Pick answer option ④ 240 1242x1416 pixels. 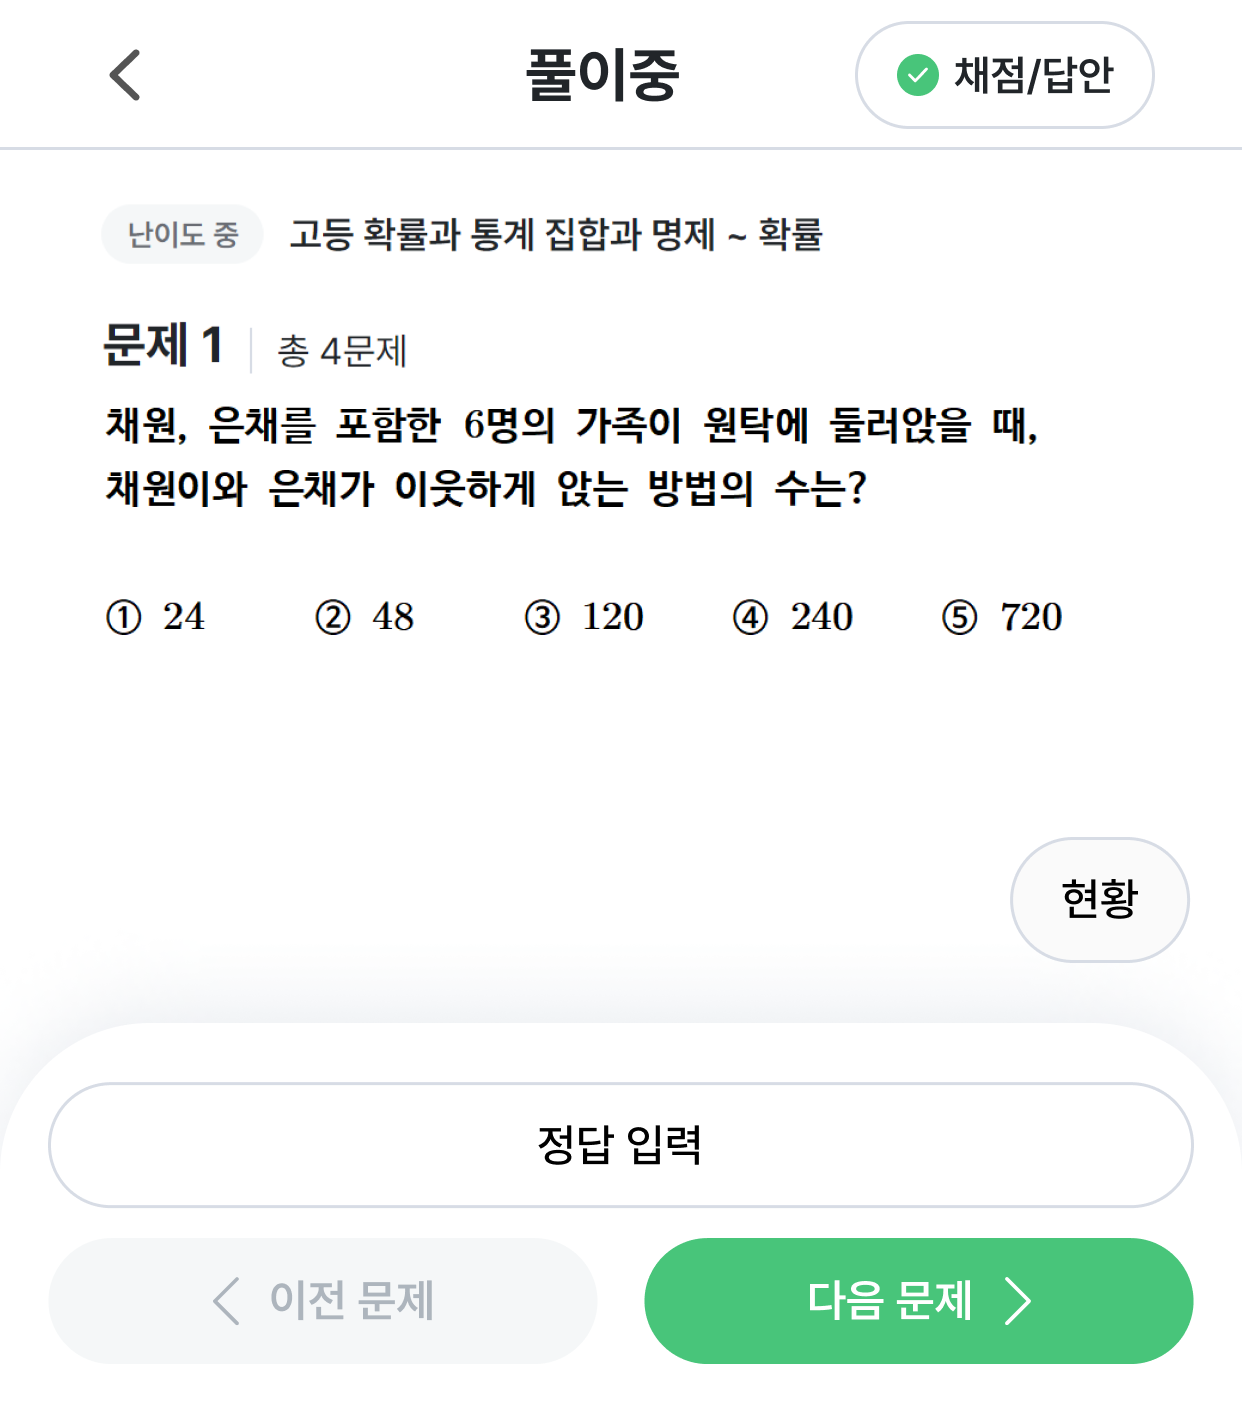[794, 617]
